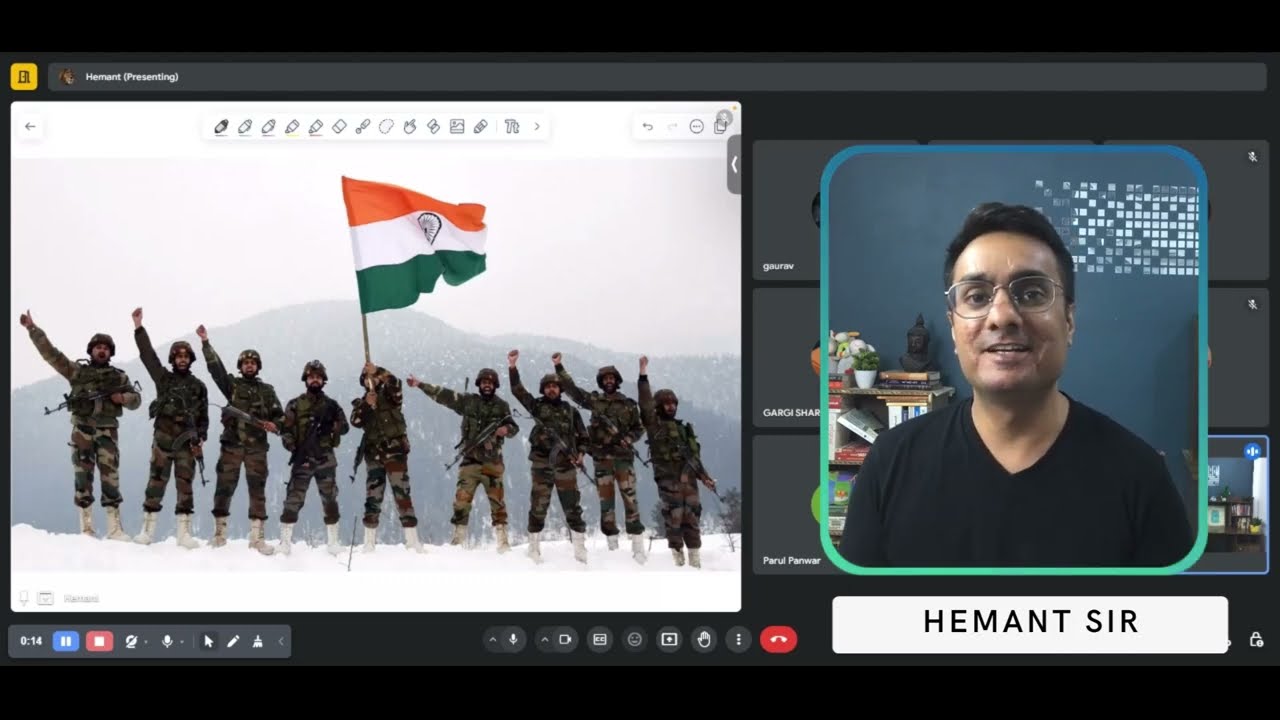The height and width of the screenshot is (720, 1280).
Task: Open meeting more options menu
Action: (738, 640)
